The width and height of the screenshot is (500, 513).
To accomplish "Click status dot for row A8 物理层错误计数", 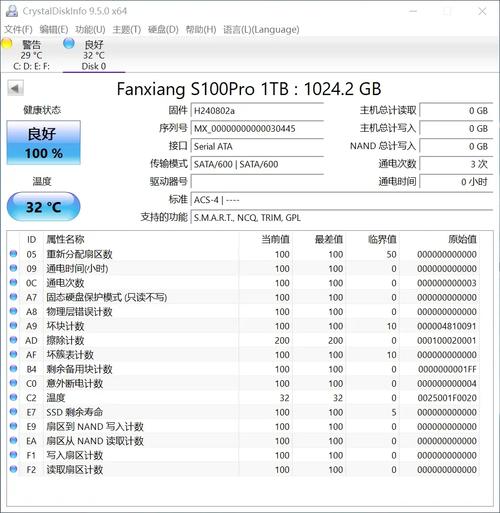I will click(x=13, y=311).
